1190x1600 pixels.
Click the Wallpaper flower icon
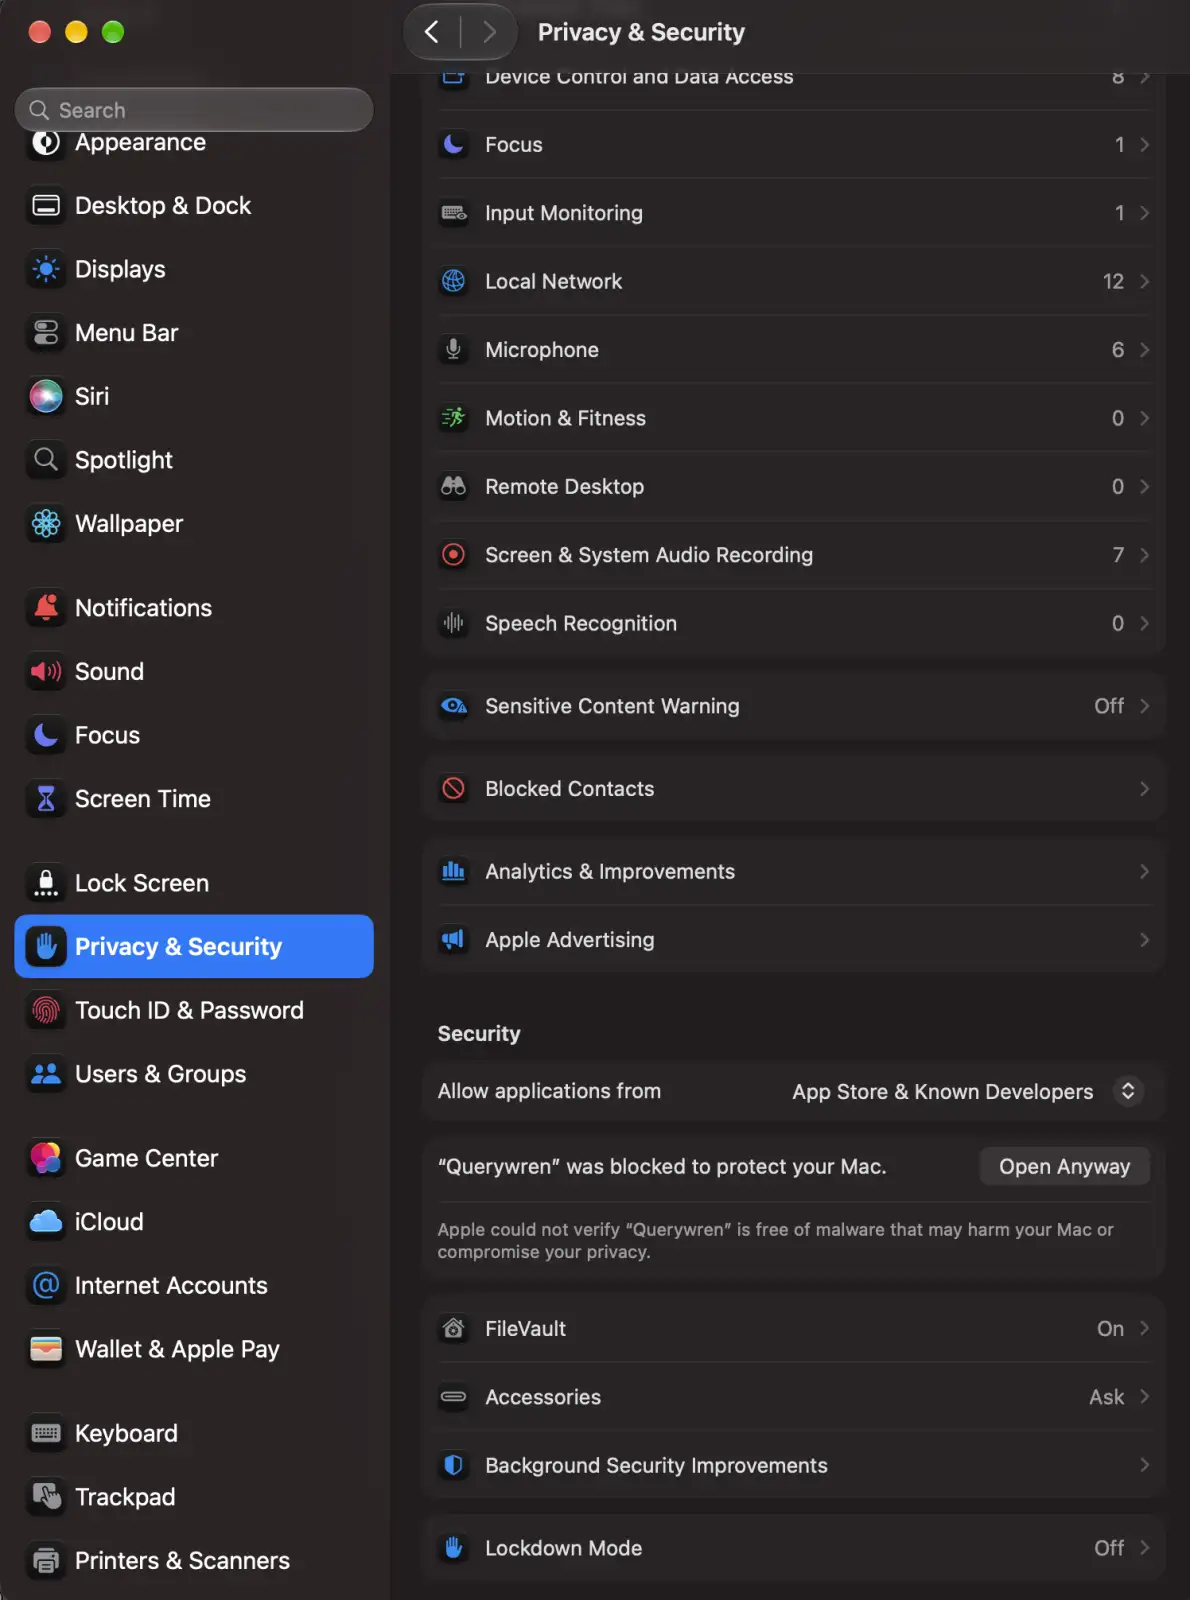46,523
